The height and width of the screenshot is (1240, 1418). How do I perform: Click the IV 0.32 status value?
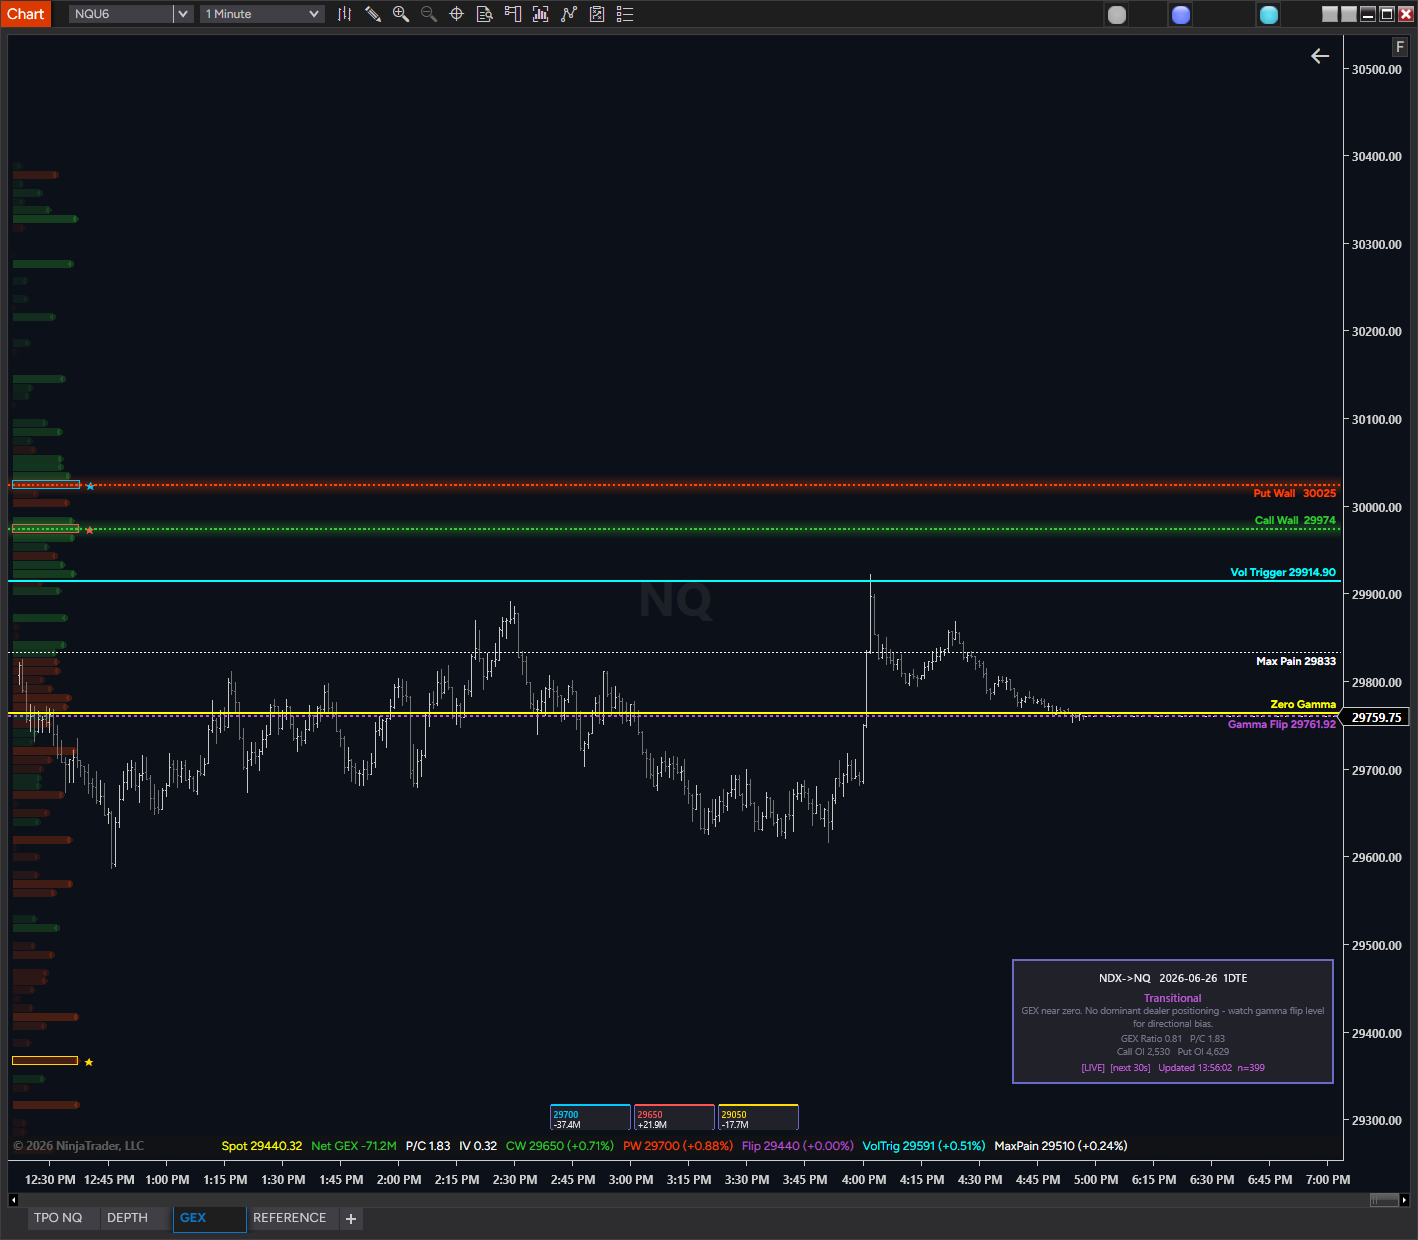tap(478, 1146)
